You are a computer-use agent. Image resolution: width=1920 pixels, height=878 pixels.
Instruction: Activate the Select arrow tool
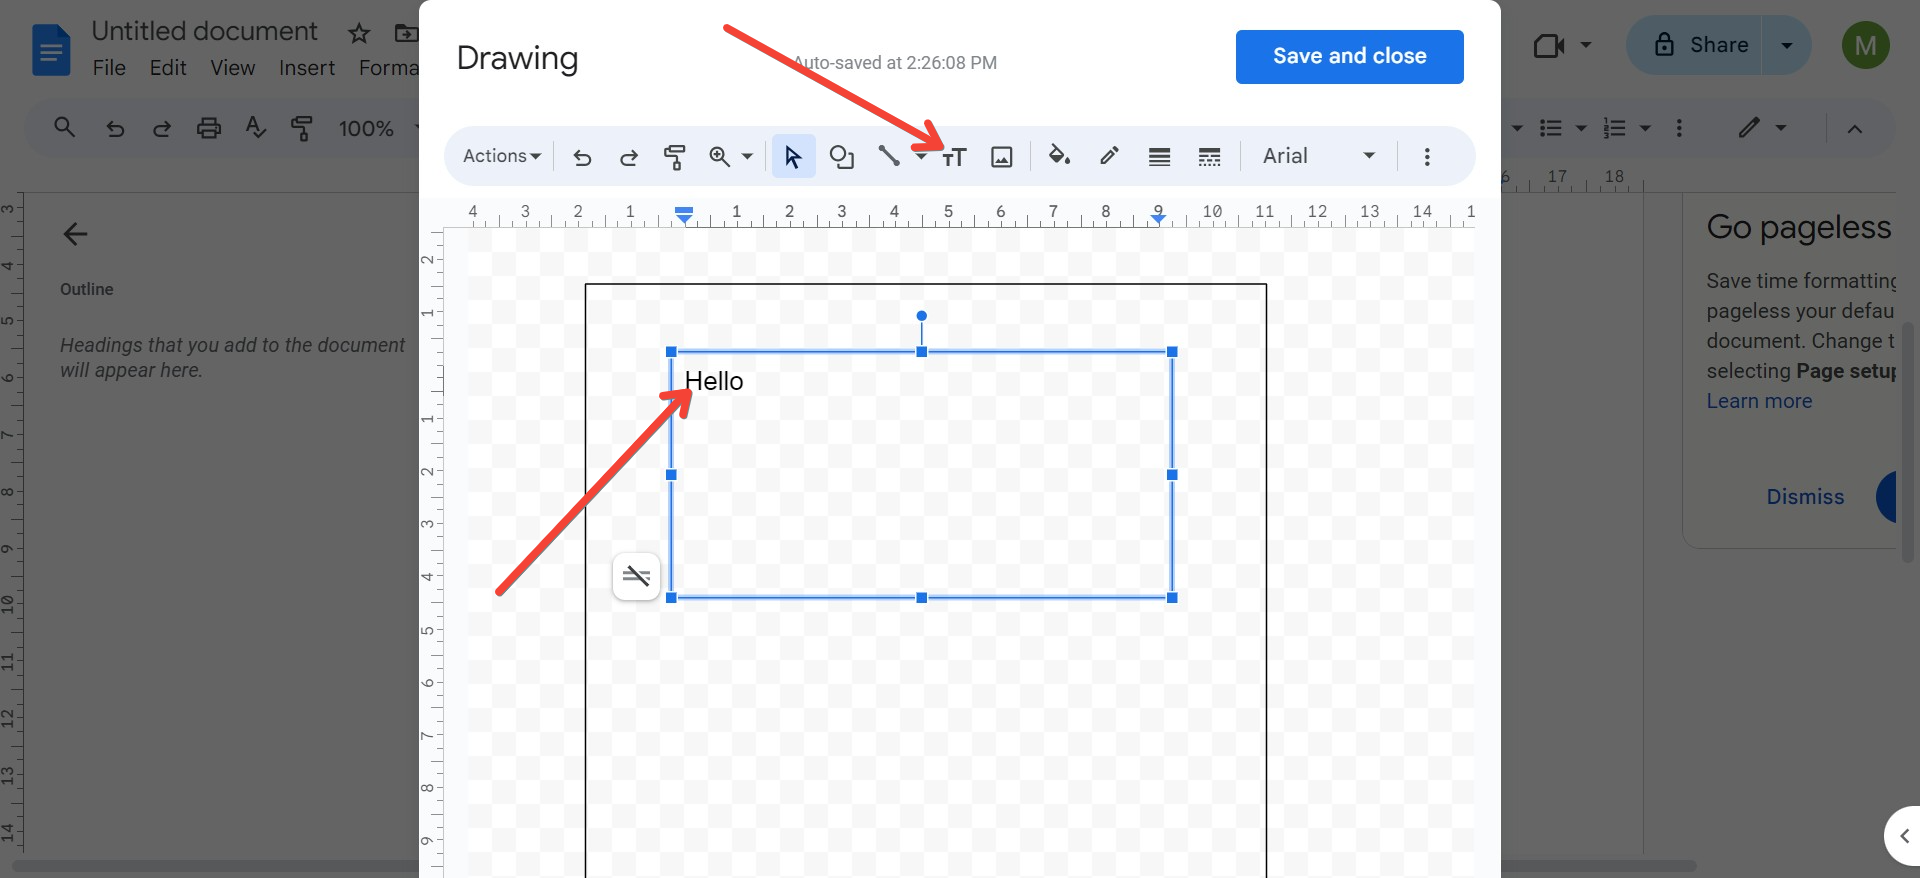[793, 156]
